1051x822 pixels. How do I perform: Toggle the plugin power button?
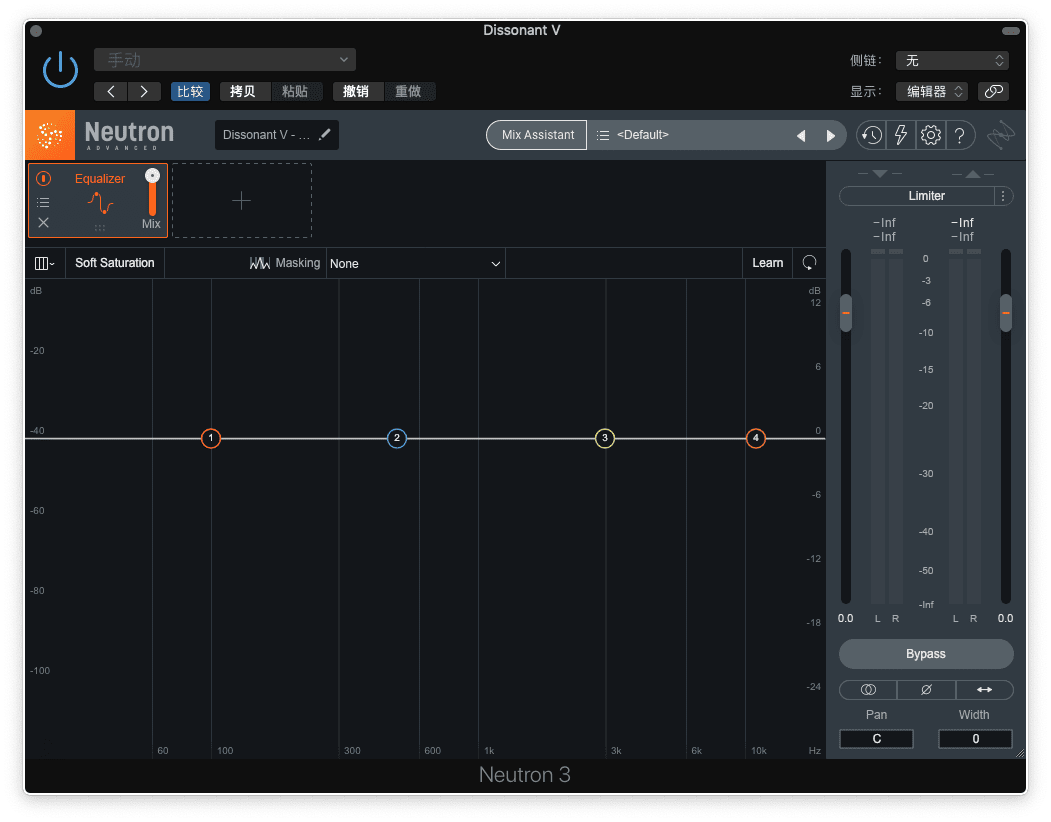point(60,69)
